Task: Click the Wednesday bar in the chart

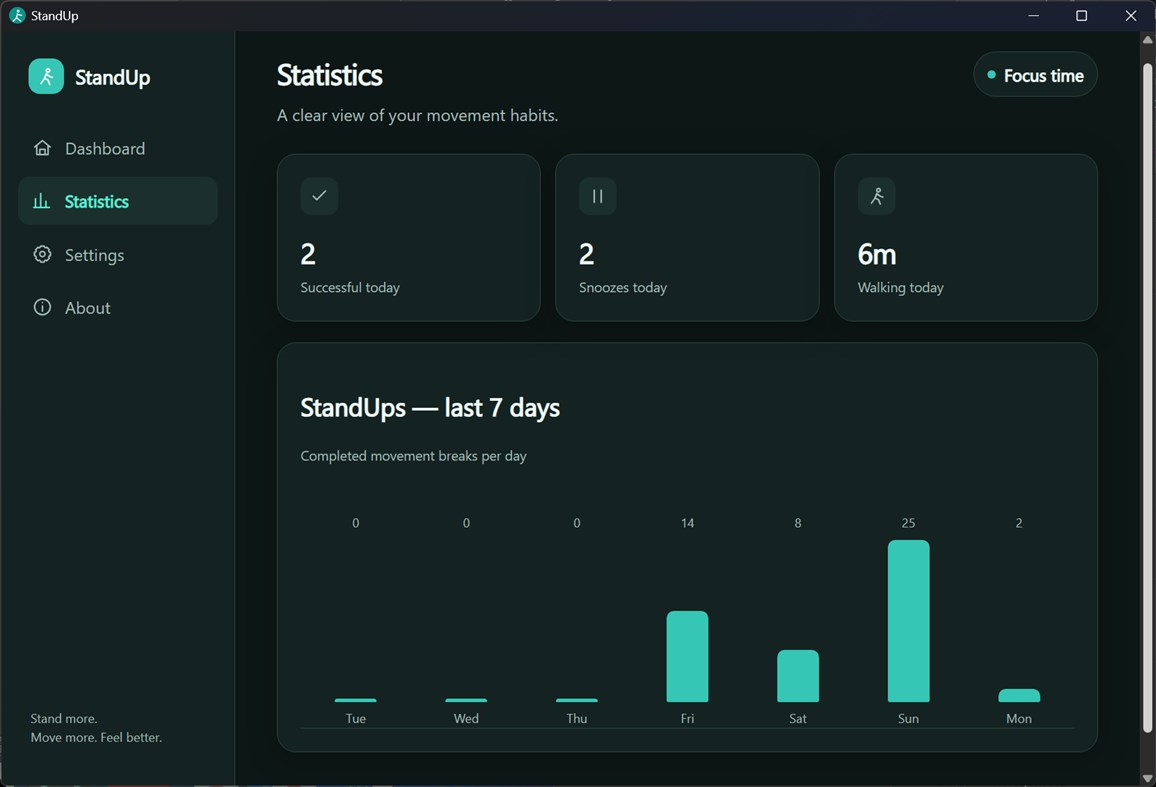Action: click(x=466, y=700)
